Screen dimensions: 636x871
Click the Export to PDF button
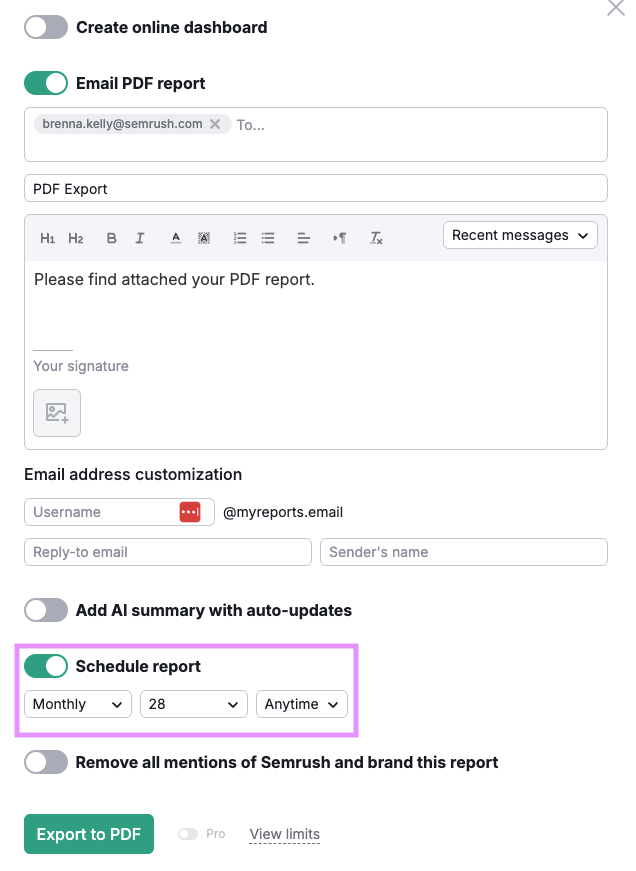(89, 834)
